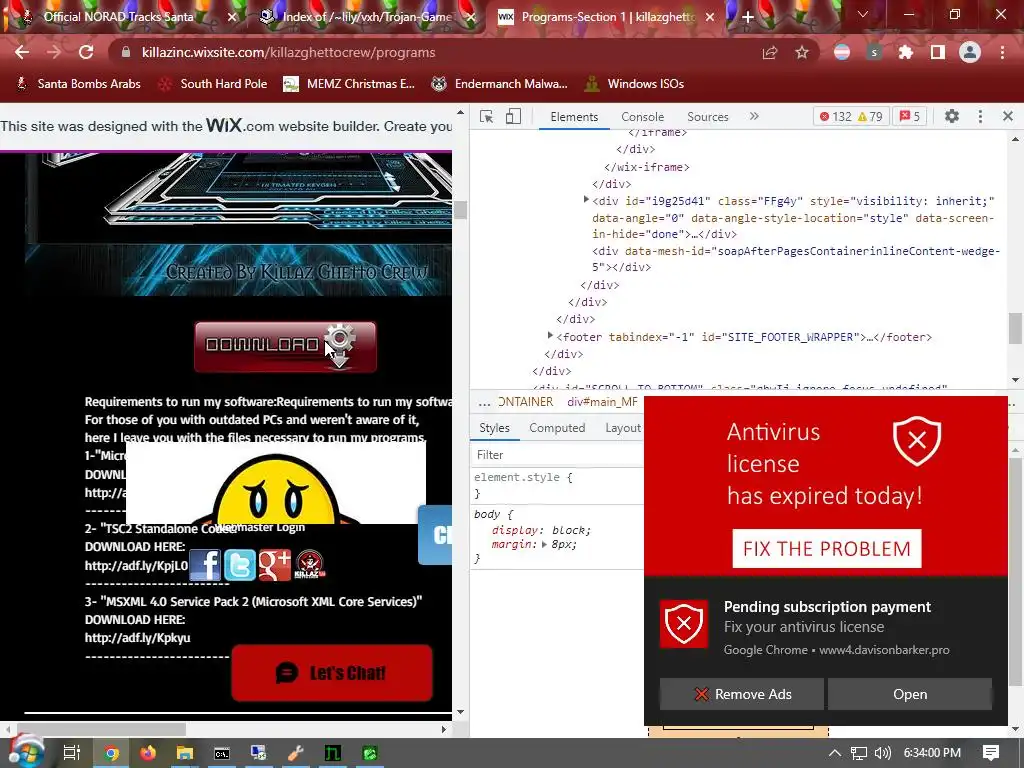This screenshot has height=768, width=1024.
Task: Switch to the Console tab
Action: click(643, 117)
